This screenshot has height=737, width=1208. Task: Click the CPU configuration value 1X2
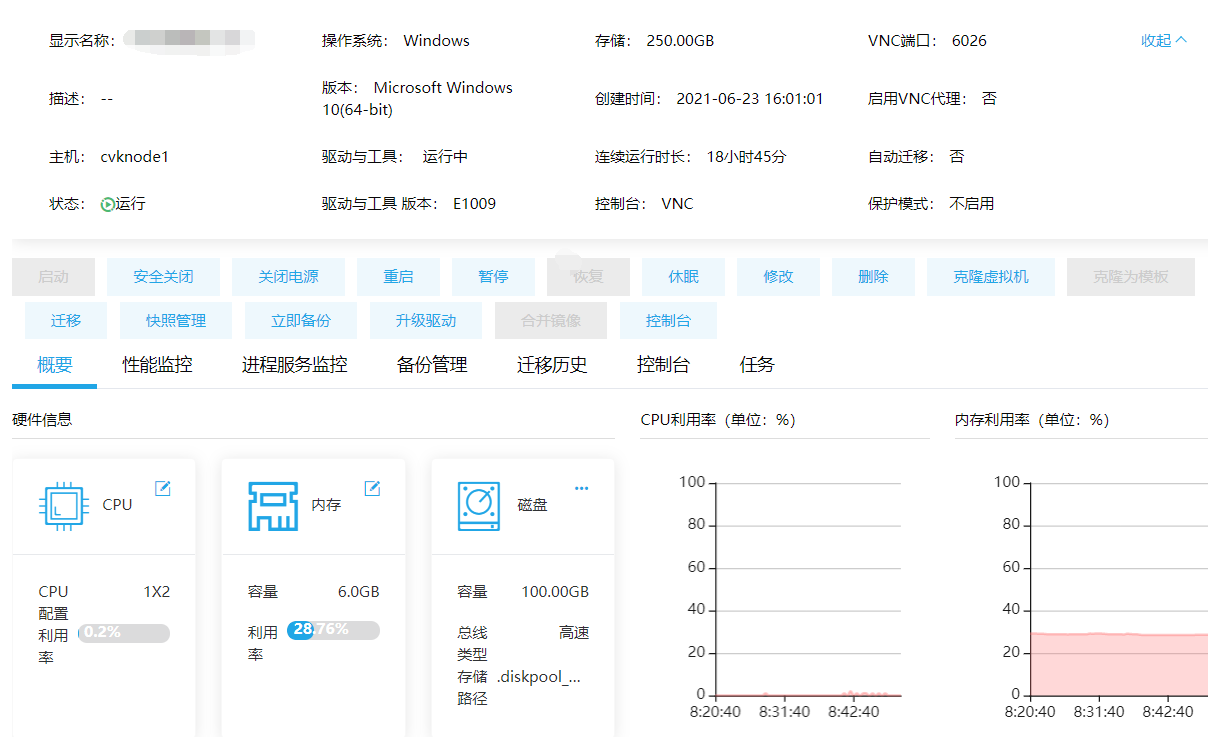coord(157,592)
